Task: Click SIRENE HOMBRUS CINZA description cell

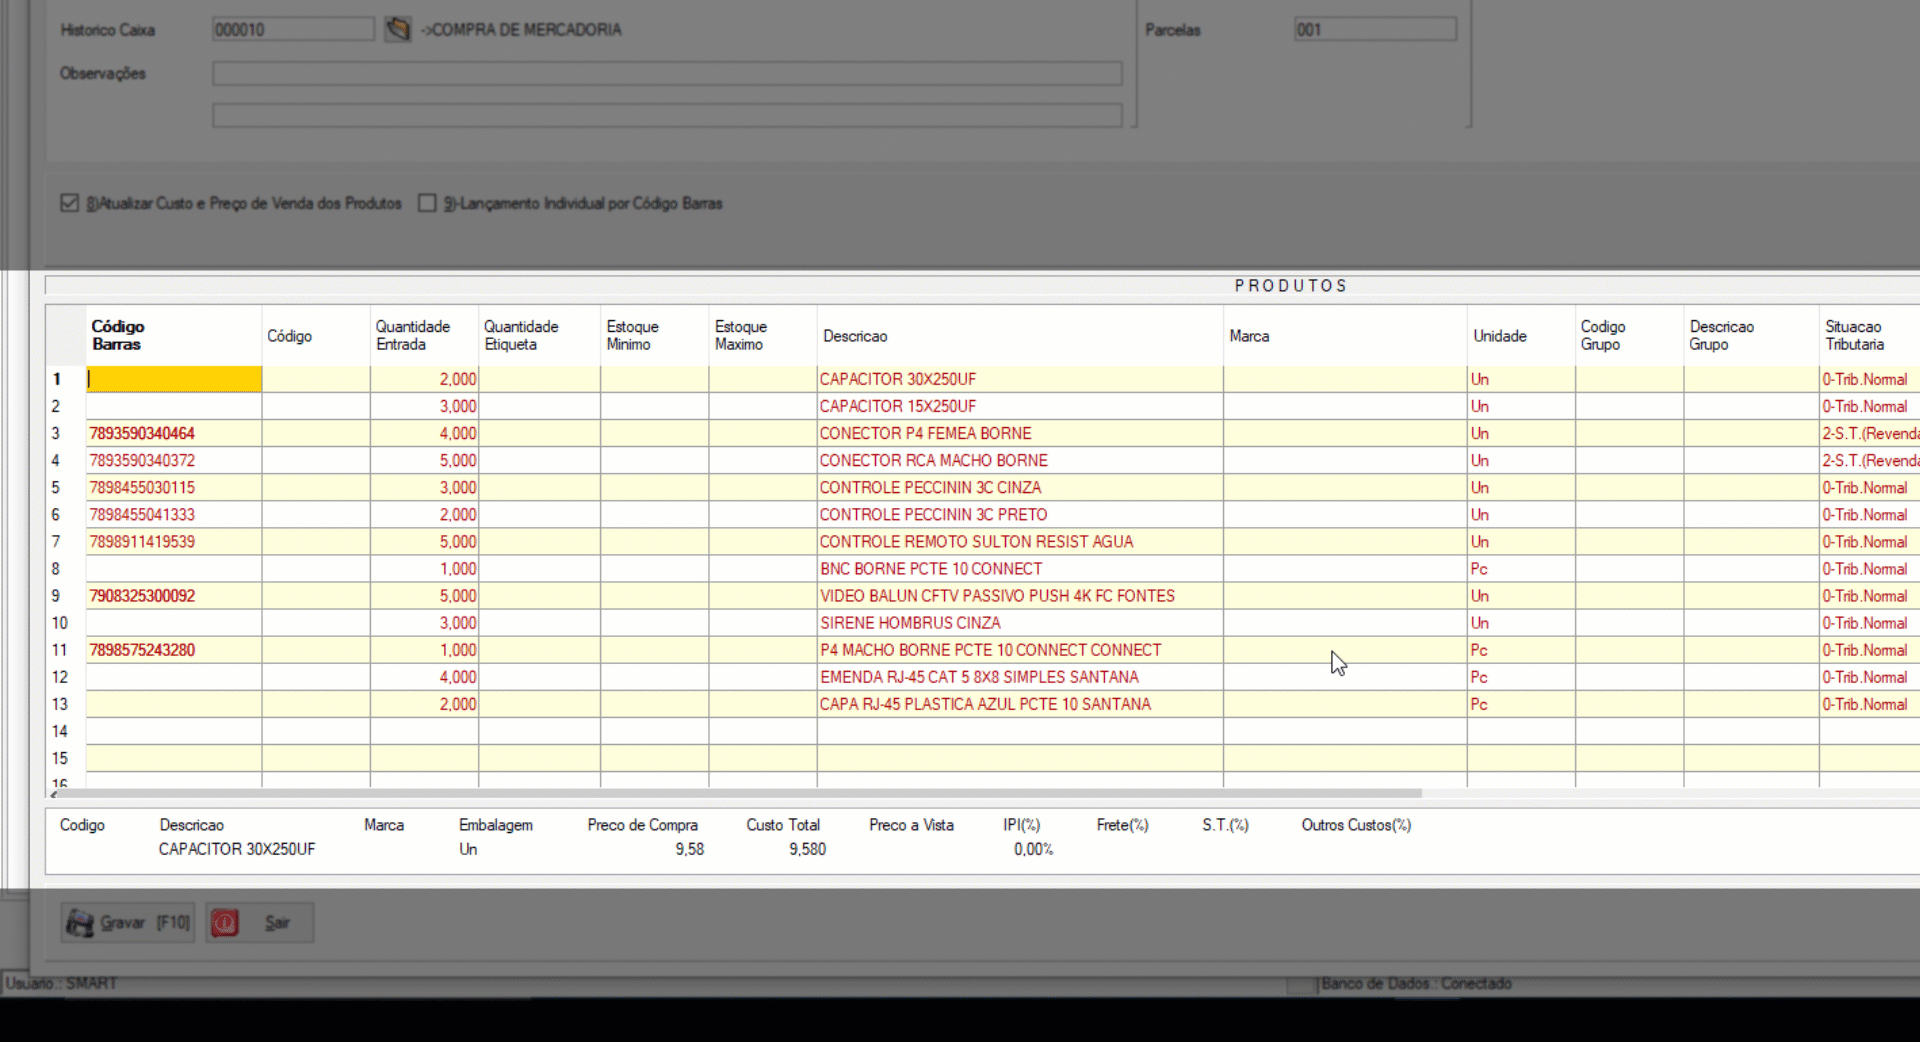Action: 910,623
